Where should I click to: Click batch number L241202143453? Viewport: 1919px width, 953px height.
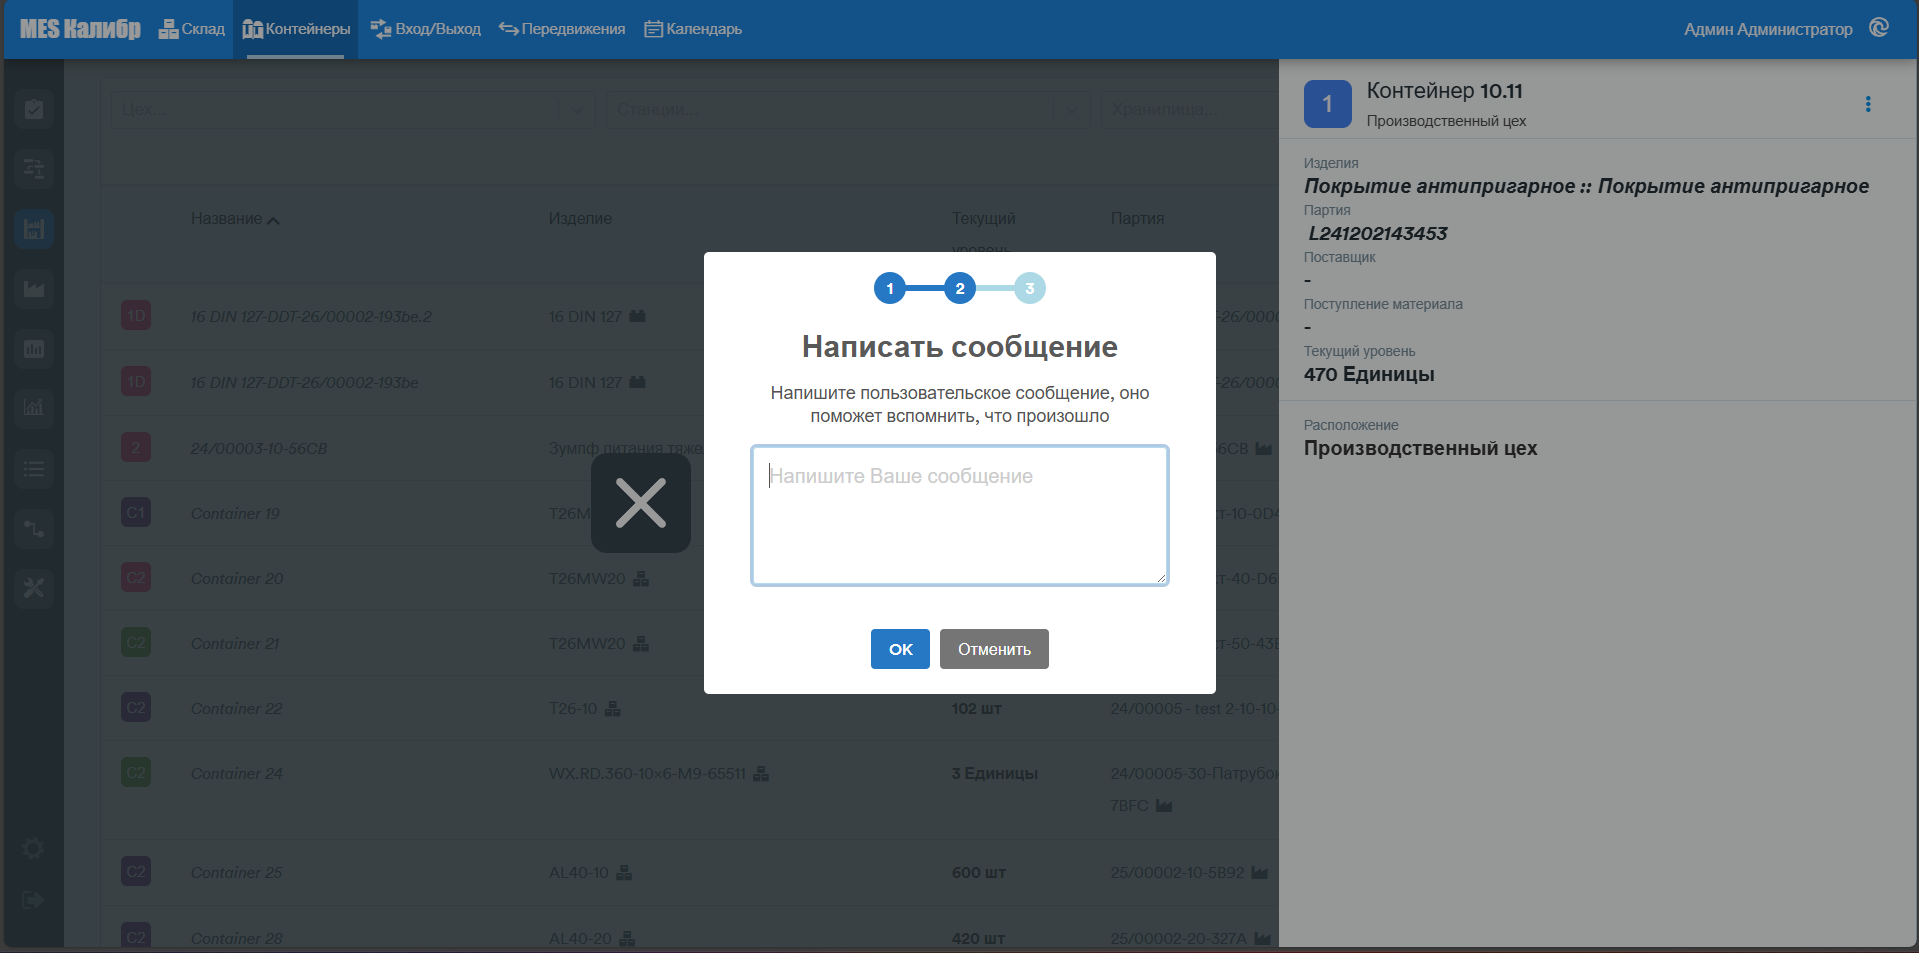tap(1377, 233)
